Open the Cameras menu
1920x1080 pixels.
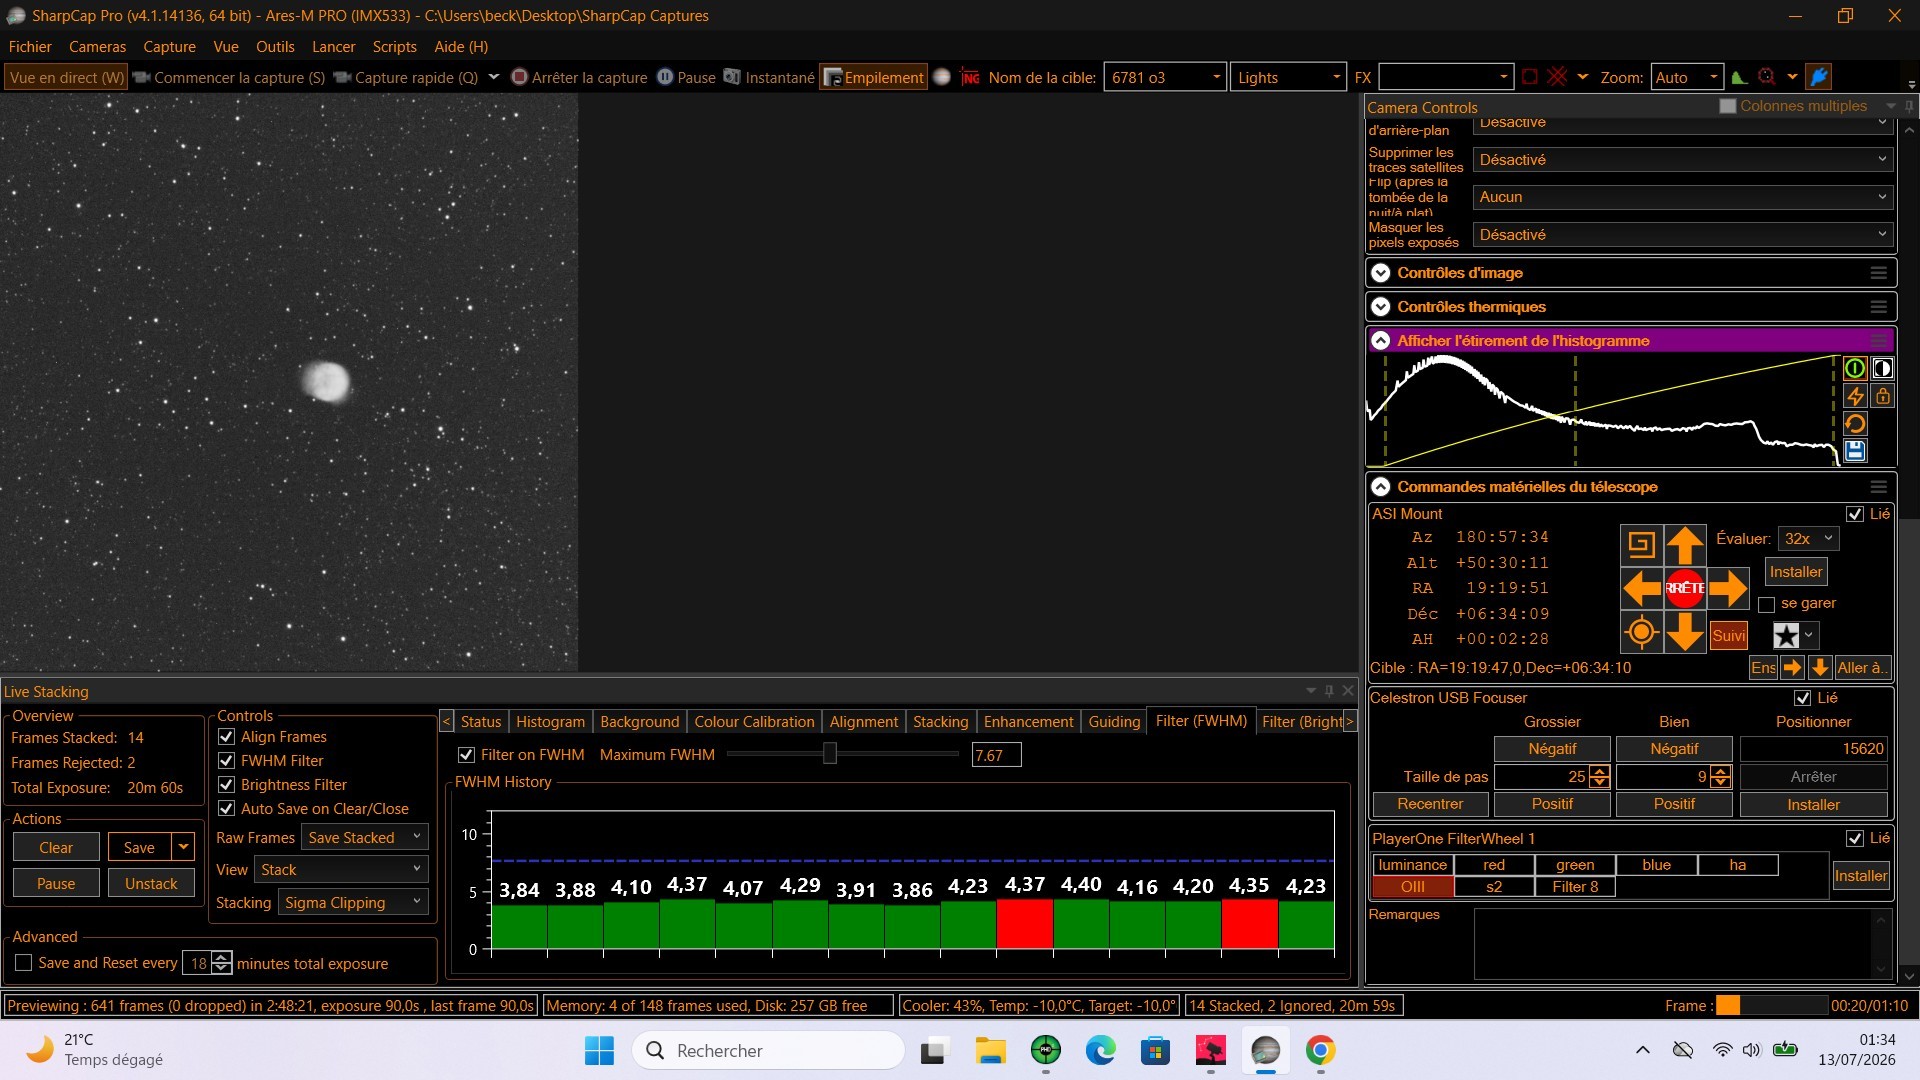97,47
